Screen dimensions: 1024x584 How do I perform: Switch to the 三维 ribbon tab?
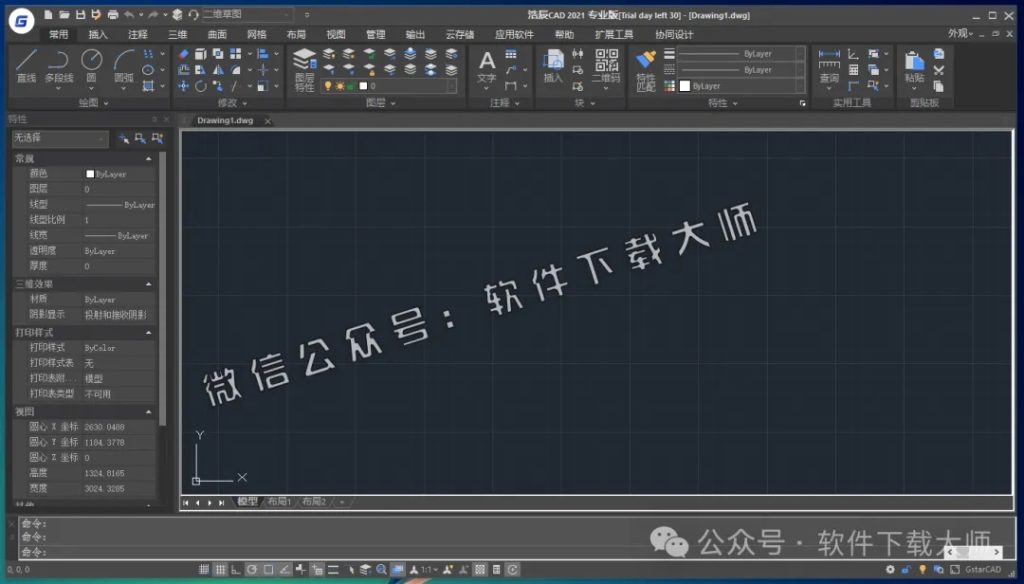[177, 33]
